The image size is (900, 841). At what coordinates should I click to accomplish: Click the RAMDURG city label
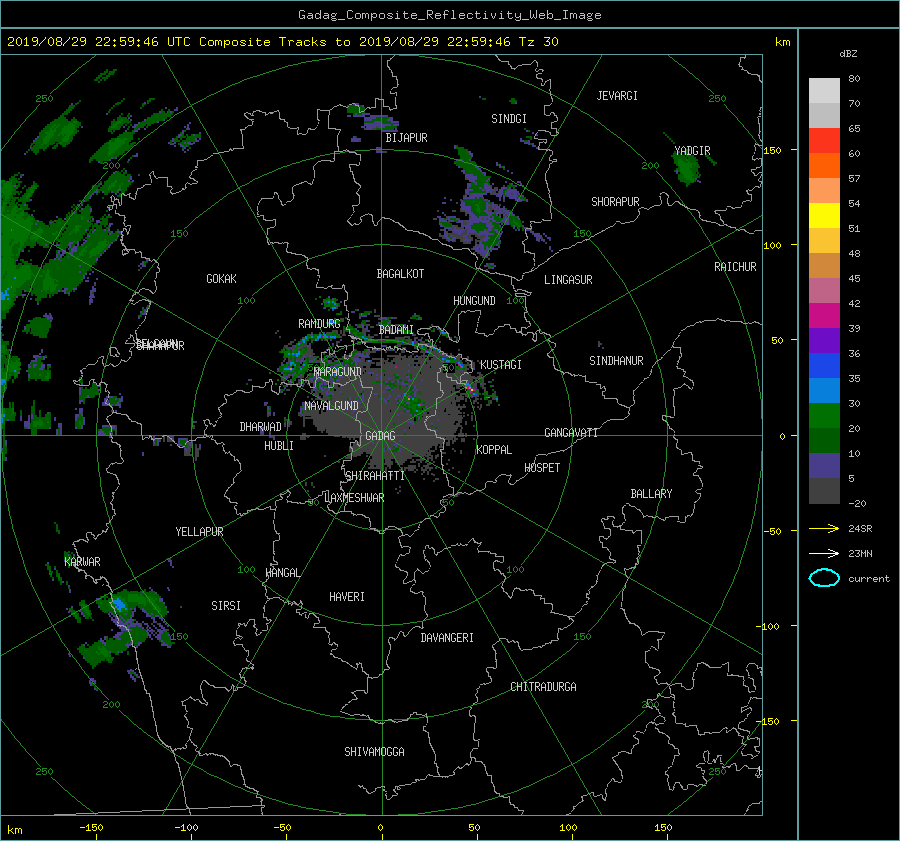click(319, 324)
